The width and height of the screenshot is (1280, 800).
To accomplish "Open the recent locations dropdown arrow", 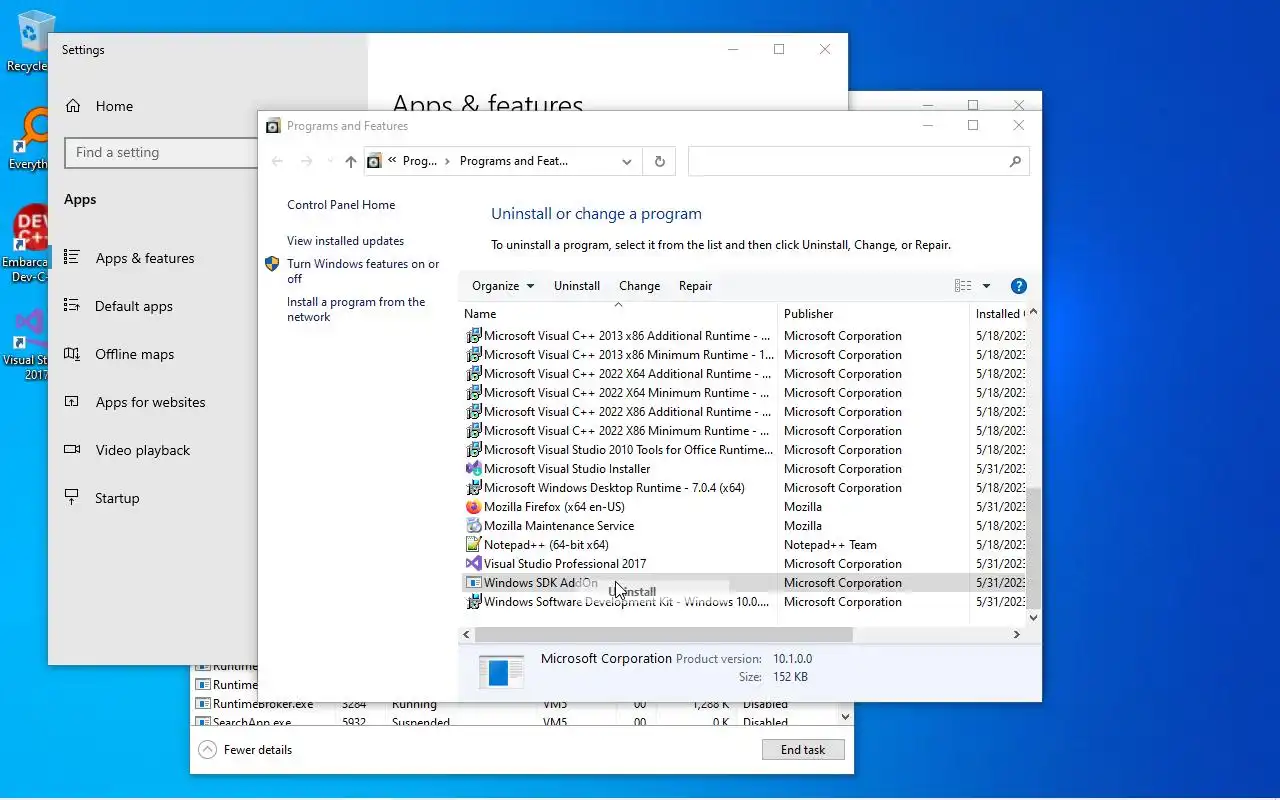I will 330,161.
